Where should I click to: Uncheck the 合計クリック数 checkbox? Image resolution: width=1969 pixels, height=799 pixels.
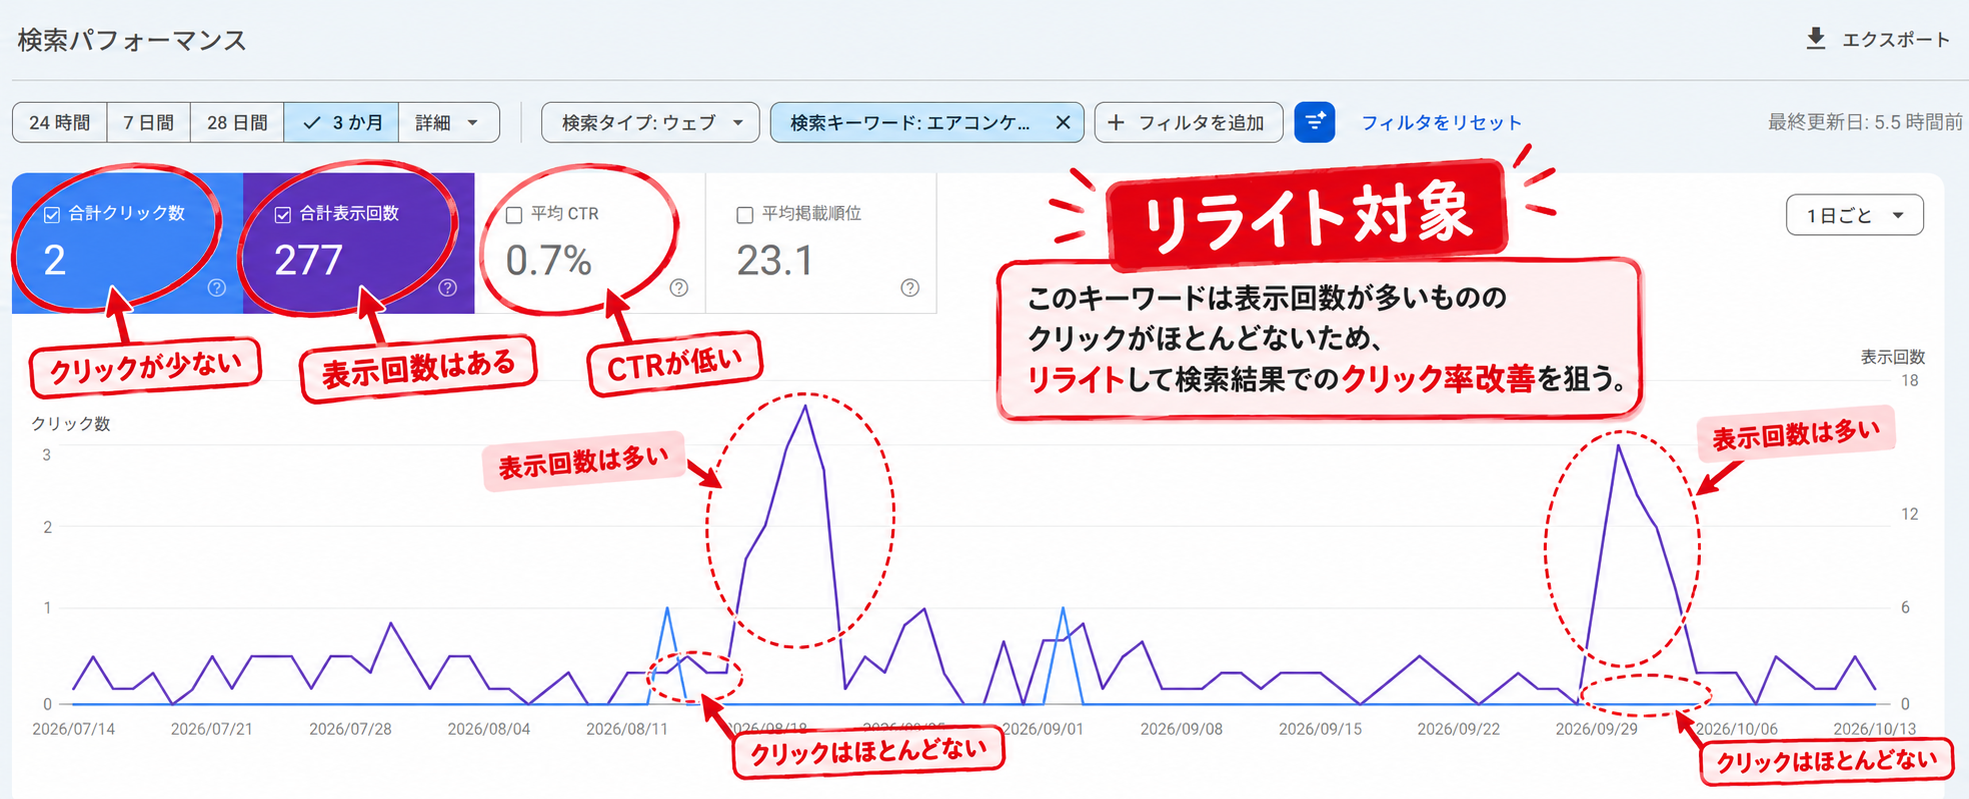(52, 214)
